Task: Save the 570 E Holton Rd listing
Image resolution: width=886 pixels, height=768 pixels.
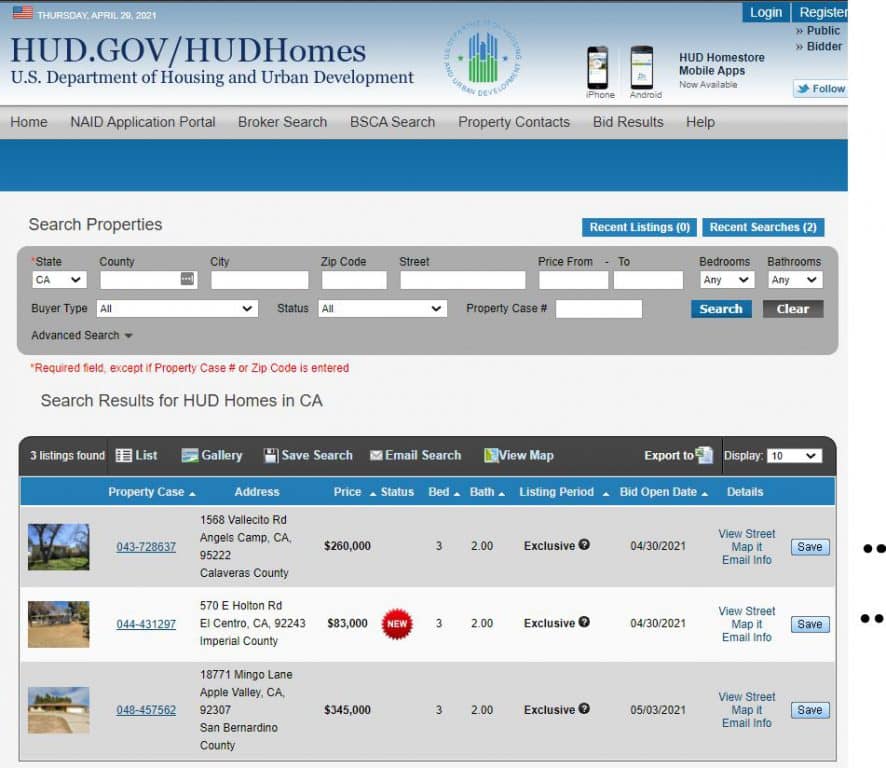Action: click(x=810, y=624)
